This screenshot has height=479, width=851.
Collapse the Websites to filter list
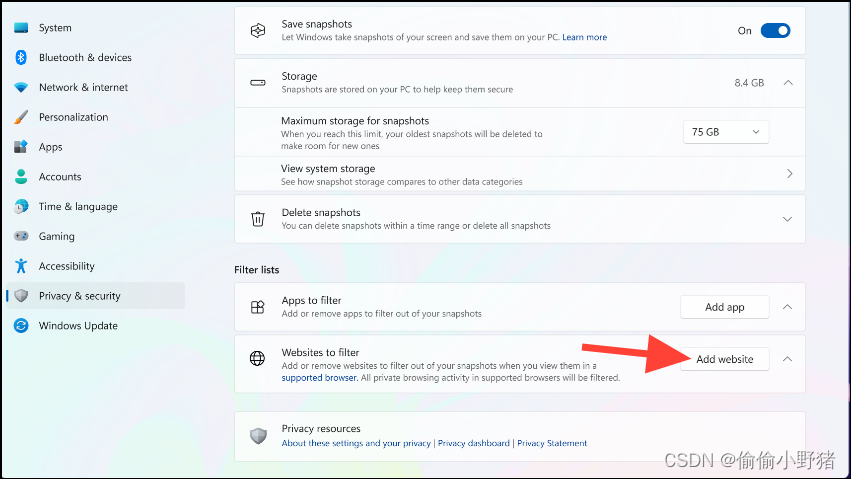tap(788, 359)
